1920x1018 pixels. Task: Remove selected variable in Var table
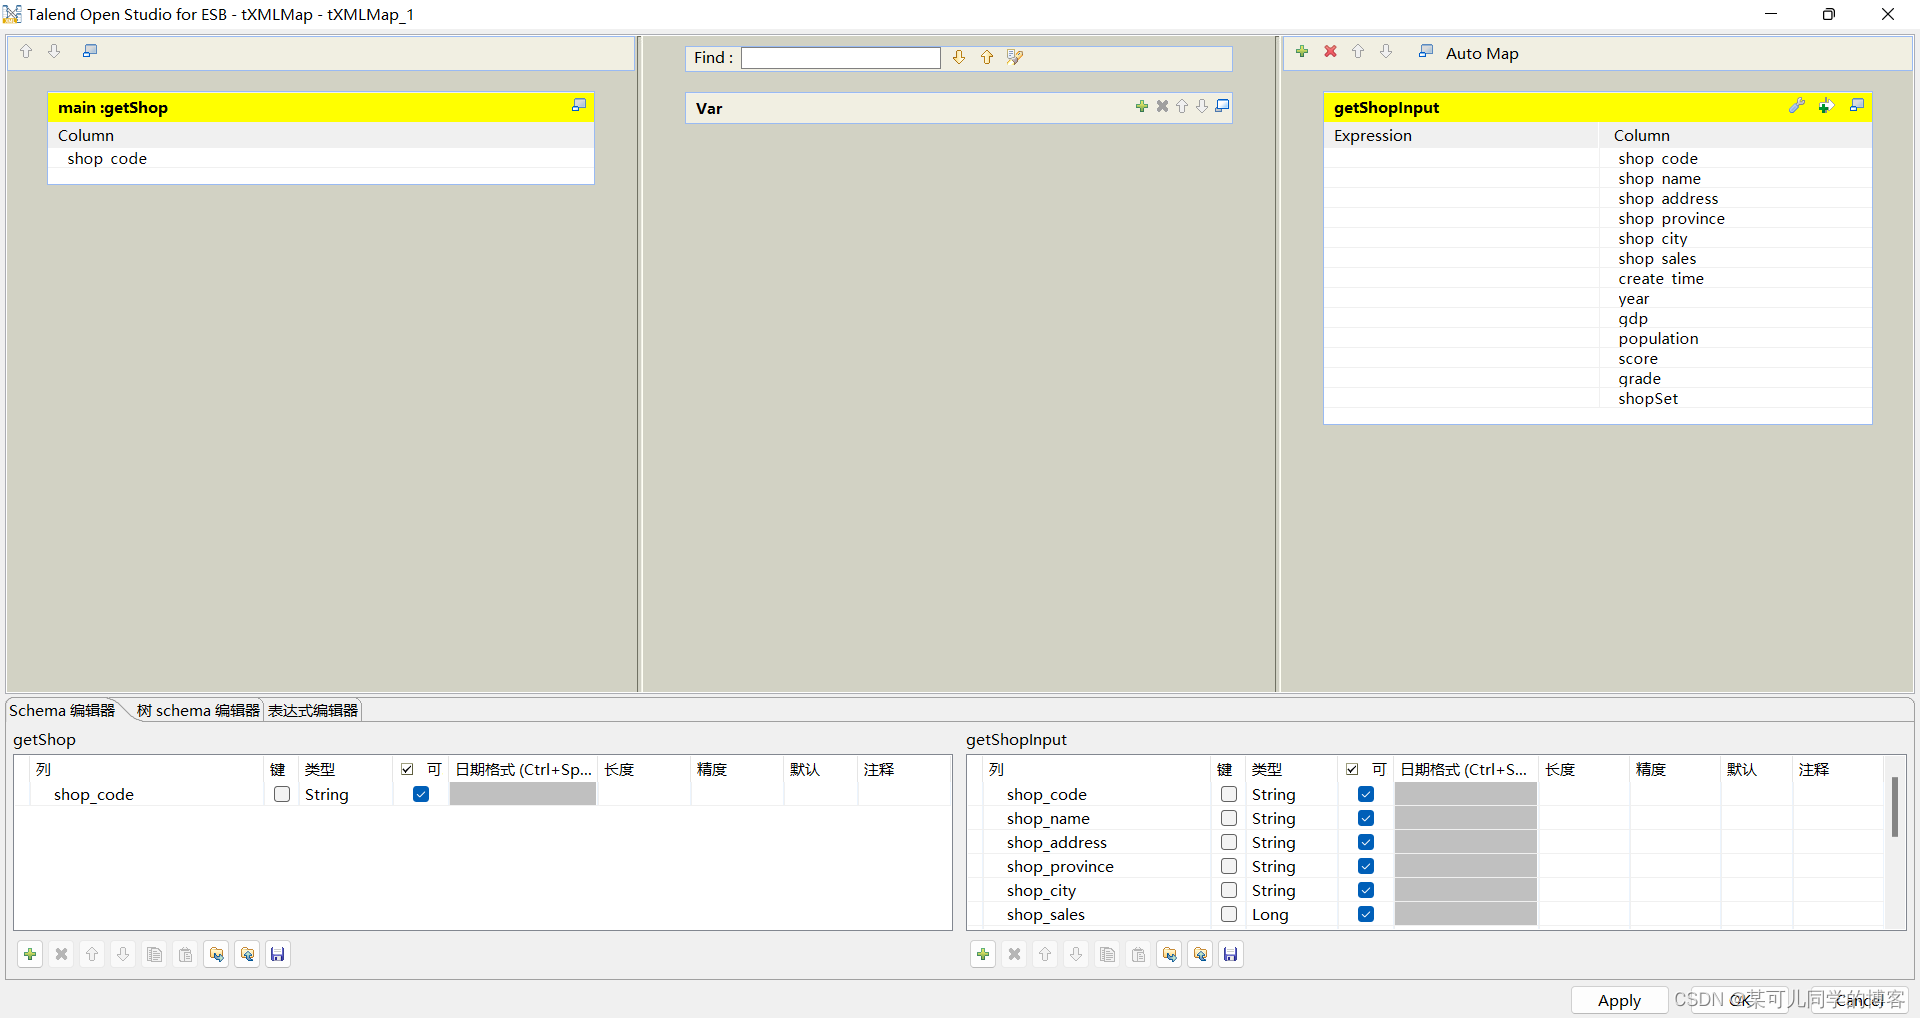pos(1162,106)
